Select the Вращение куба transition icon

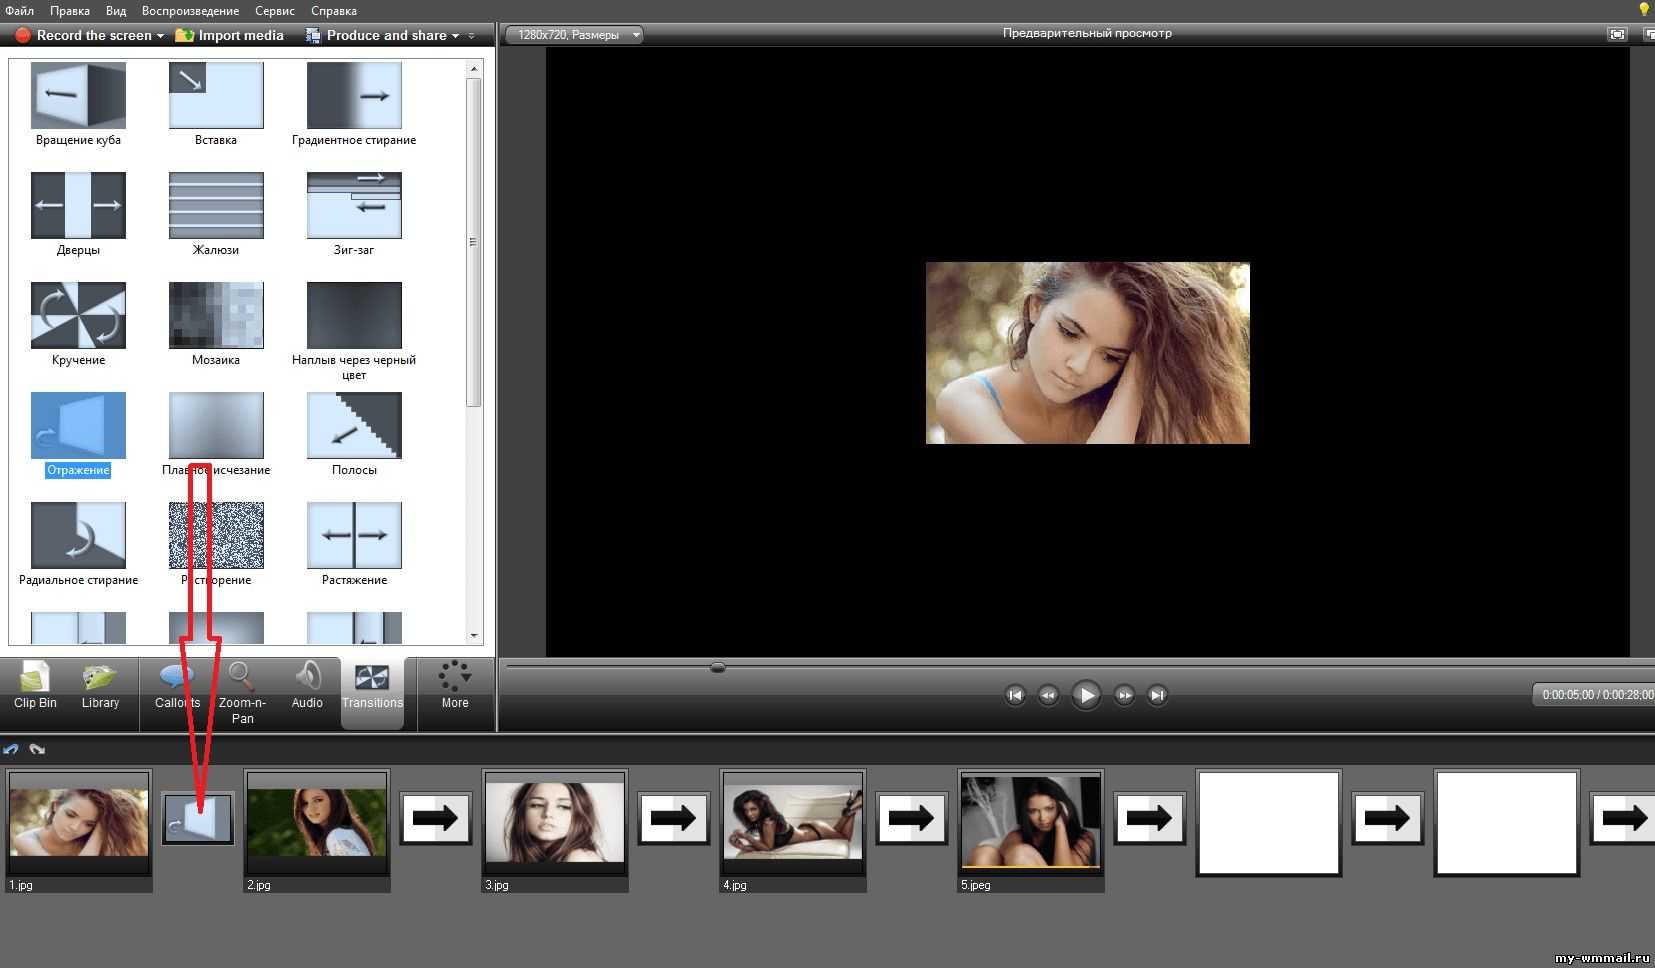click(x=78, y=95)
